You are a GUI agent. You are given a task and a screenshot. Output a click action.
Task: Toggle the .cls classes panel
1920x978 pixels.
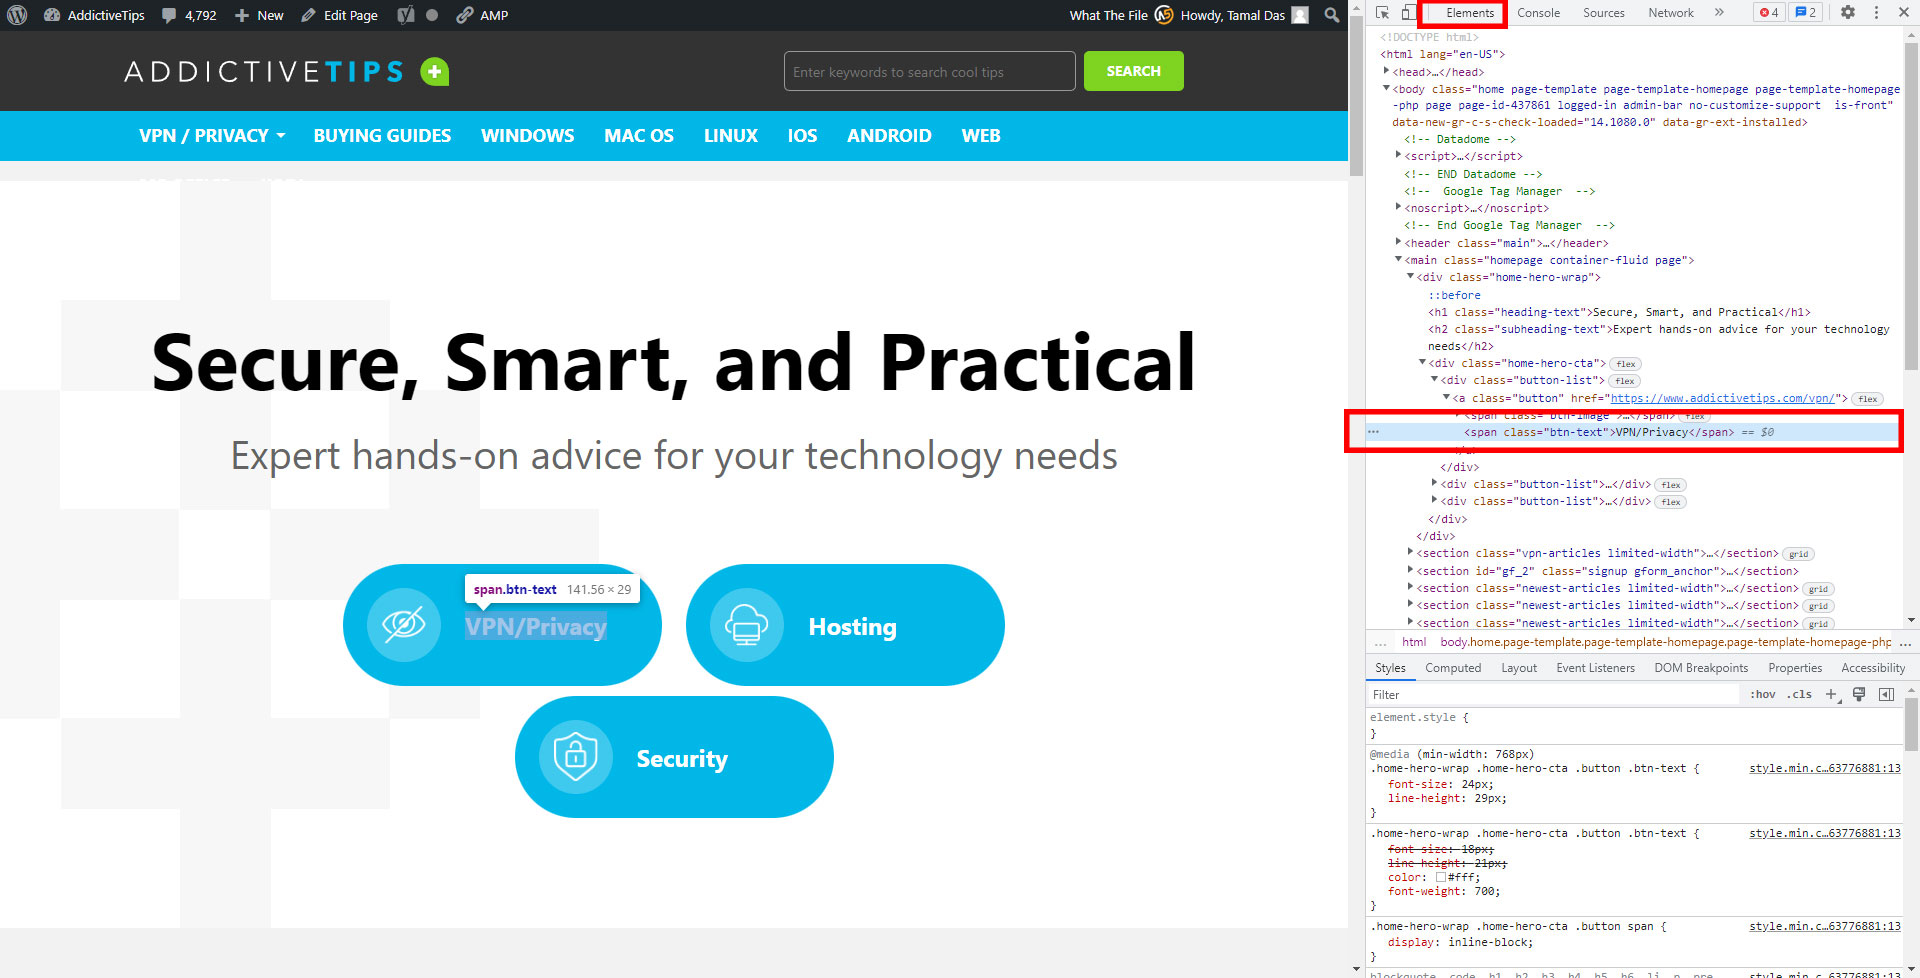click(x=1801, y=694)
